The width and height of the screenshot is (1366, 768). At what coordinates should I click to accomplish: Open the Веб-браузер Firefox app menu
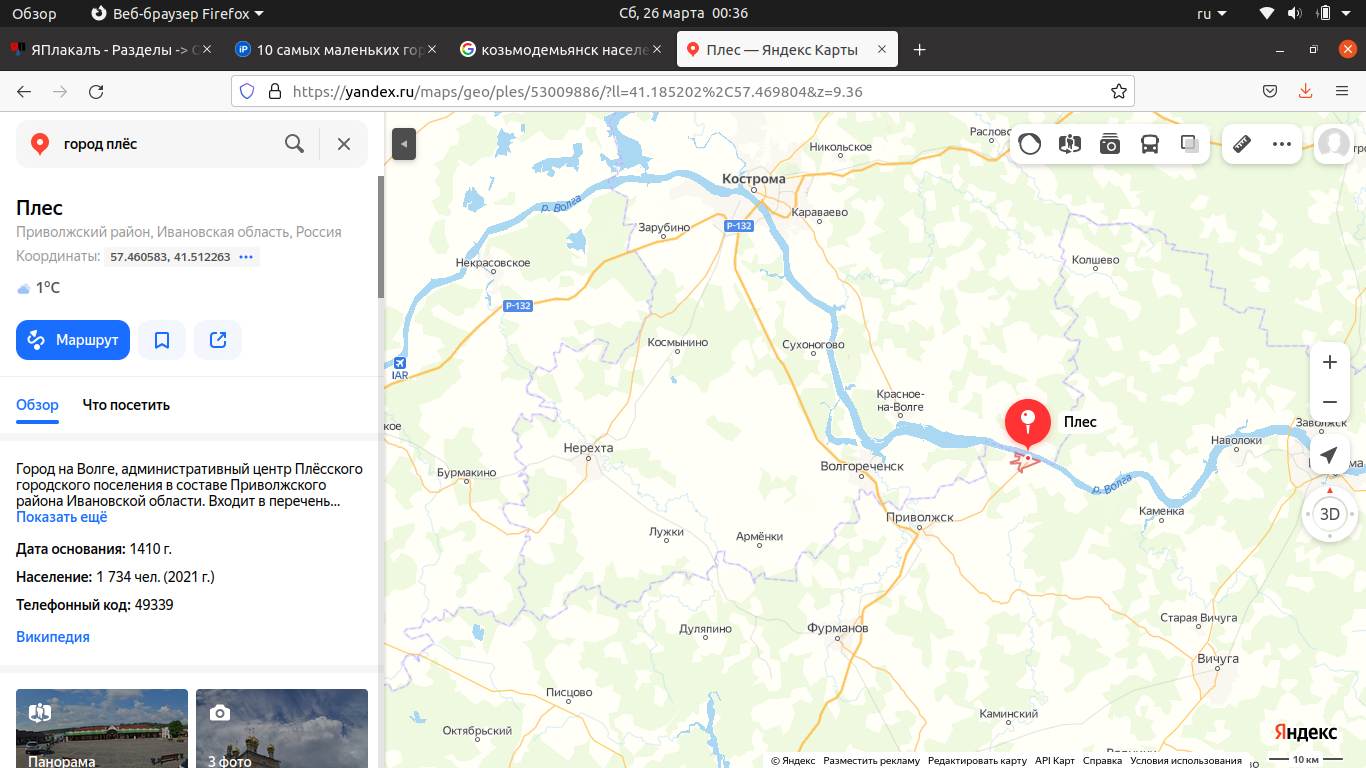point(177,14)
